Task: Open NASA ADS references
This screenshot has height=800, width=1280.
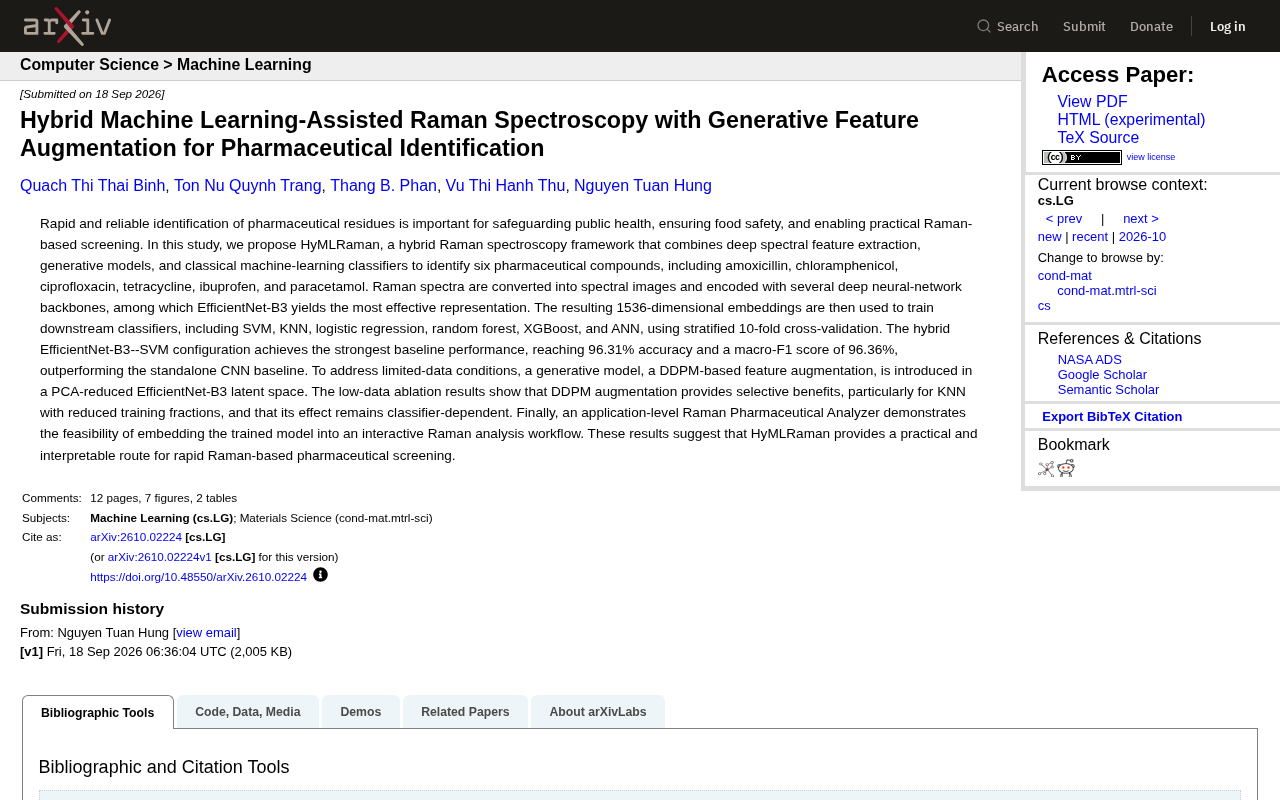Action: point(1090,360)
